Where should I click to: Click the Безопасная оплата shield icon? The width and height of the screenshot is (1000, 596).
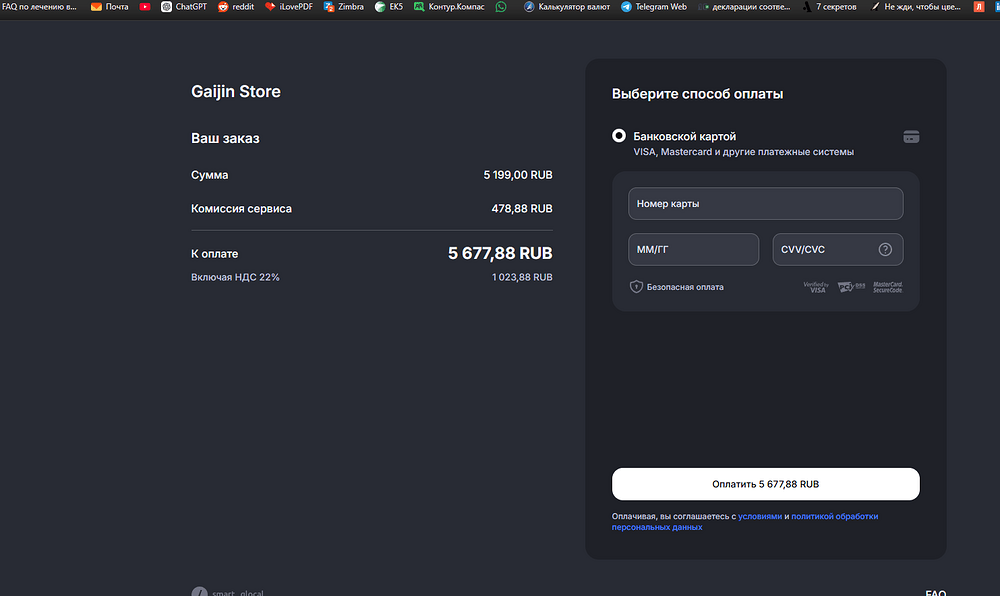tap(636, 287)
